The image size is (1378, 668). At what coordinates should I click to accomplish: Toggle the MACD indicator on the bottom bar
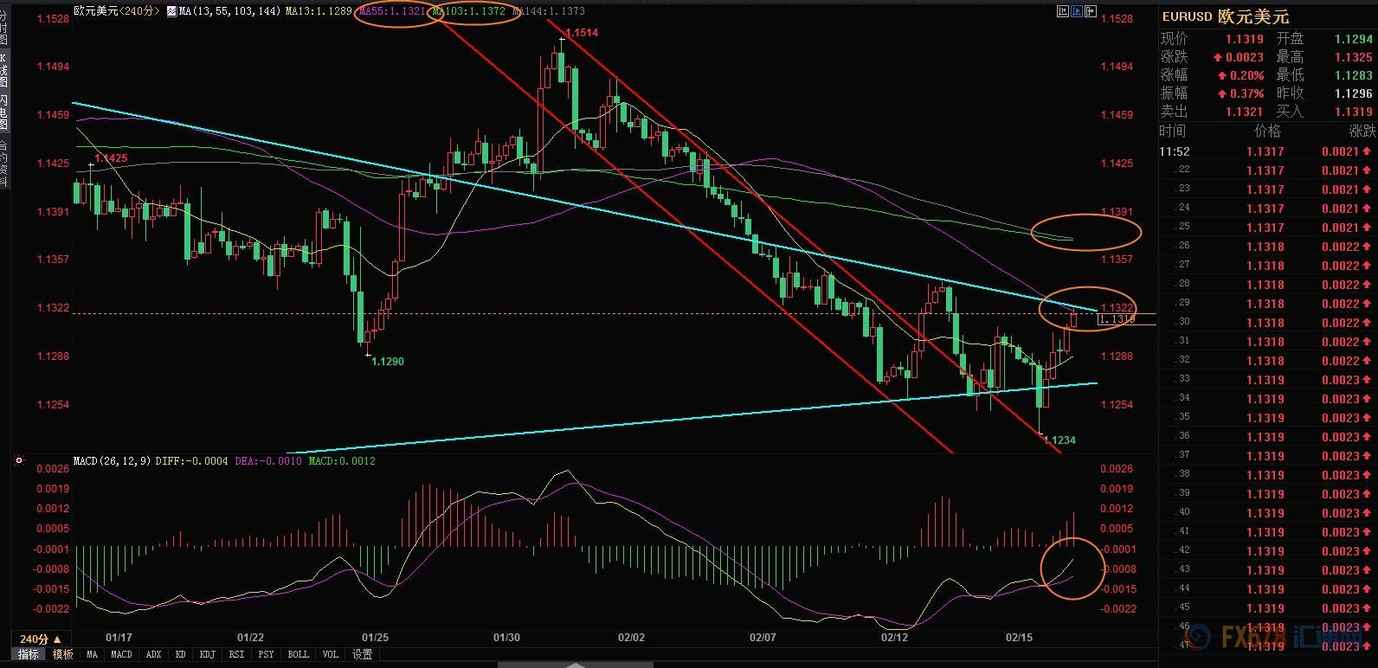(x=121, y=655)
